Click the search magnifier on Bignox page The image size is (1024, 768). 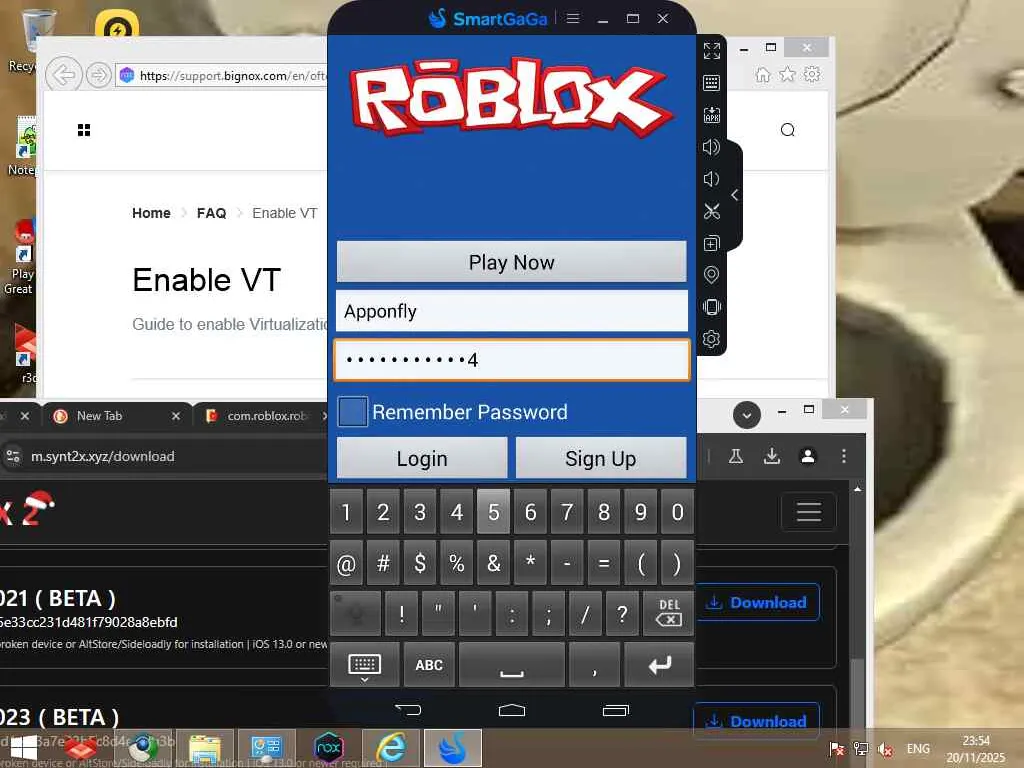pyautogui.click(x=788, y=130)
